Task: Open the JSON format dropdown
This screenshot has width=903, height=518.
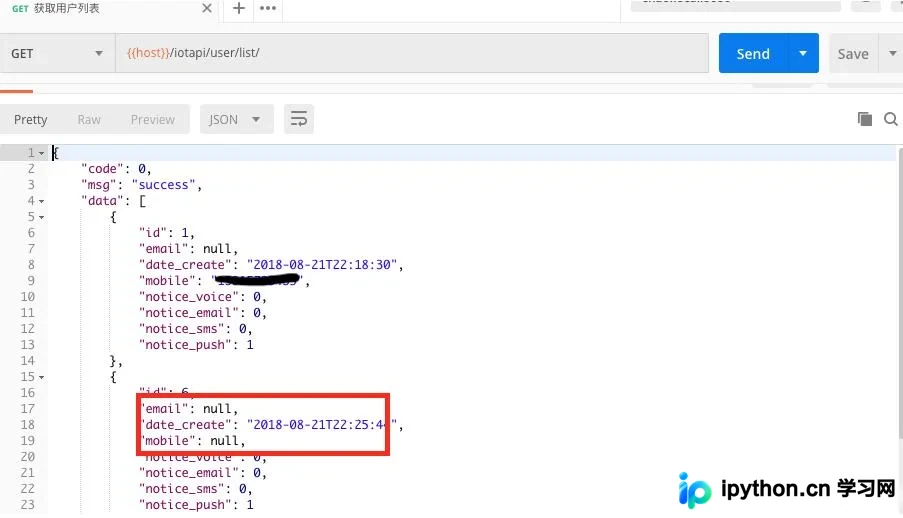Action: (236, 119)
